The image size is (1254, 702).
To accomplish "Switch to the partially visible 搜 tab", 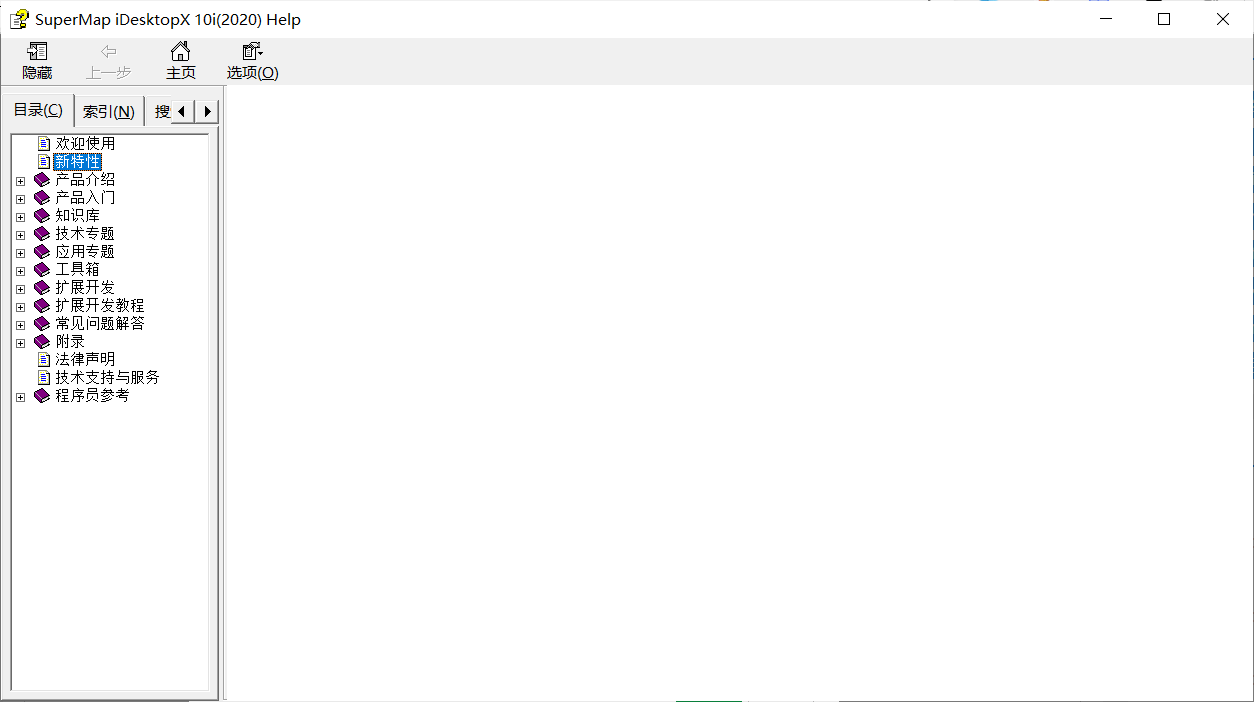I will [x=160, y=111].
